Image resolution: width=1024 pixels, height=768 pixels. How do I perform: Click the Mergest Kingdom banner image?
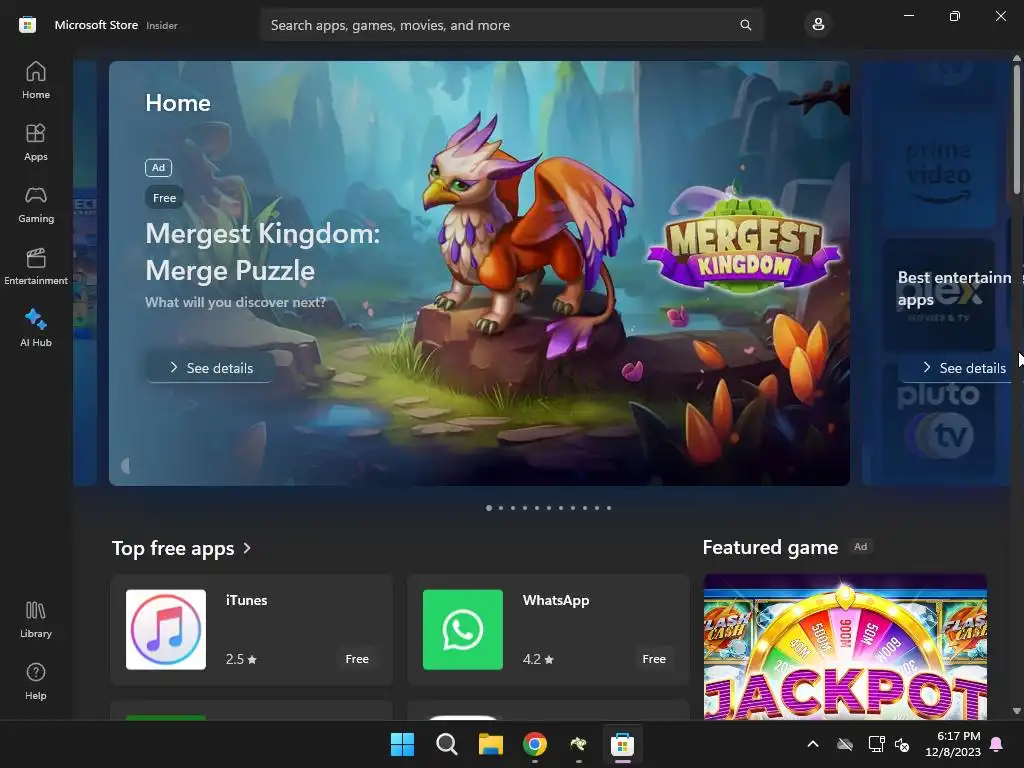click(x=479, y=273)
